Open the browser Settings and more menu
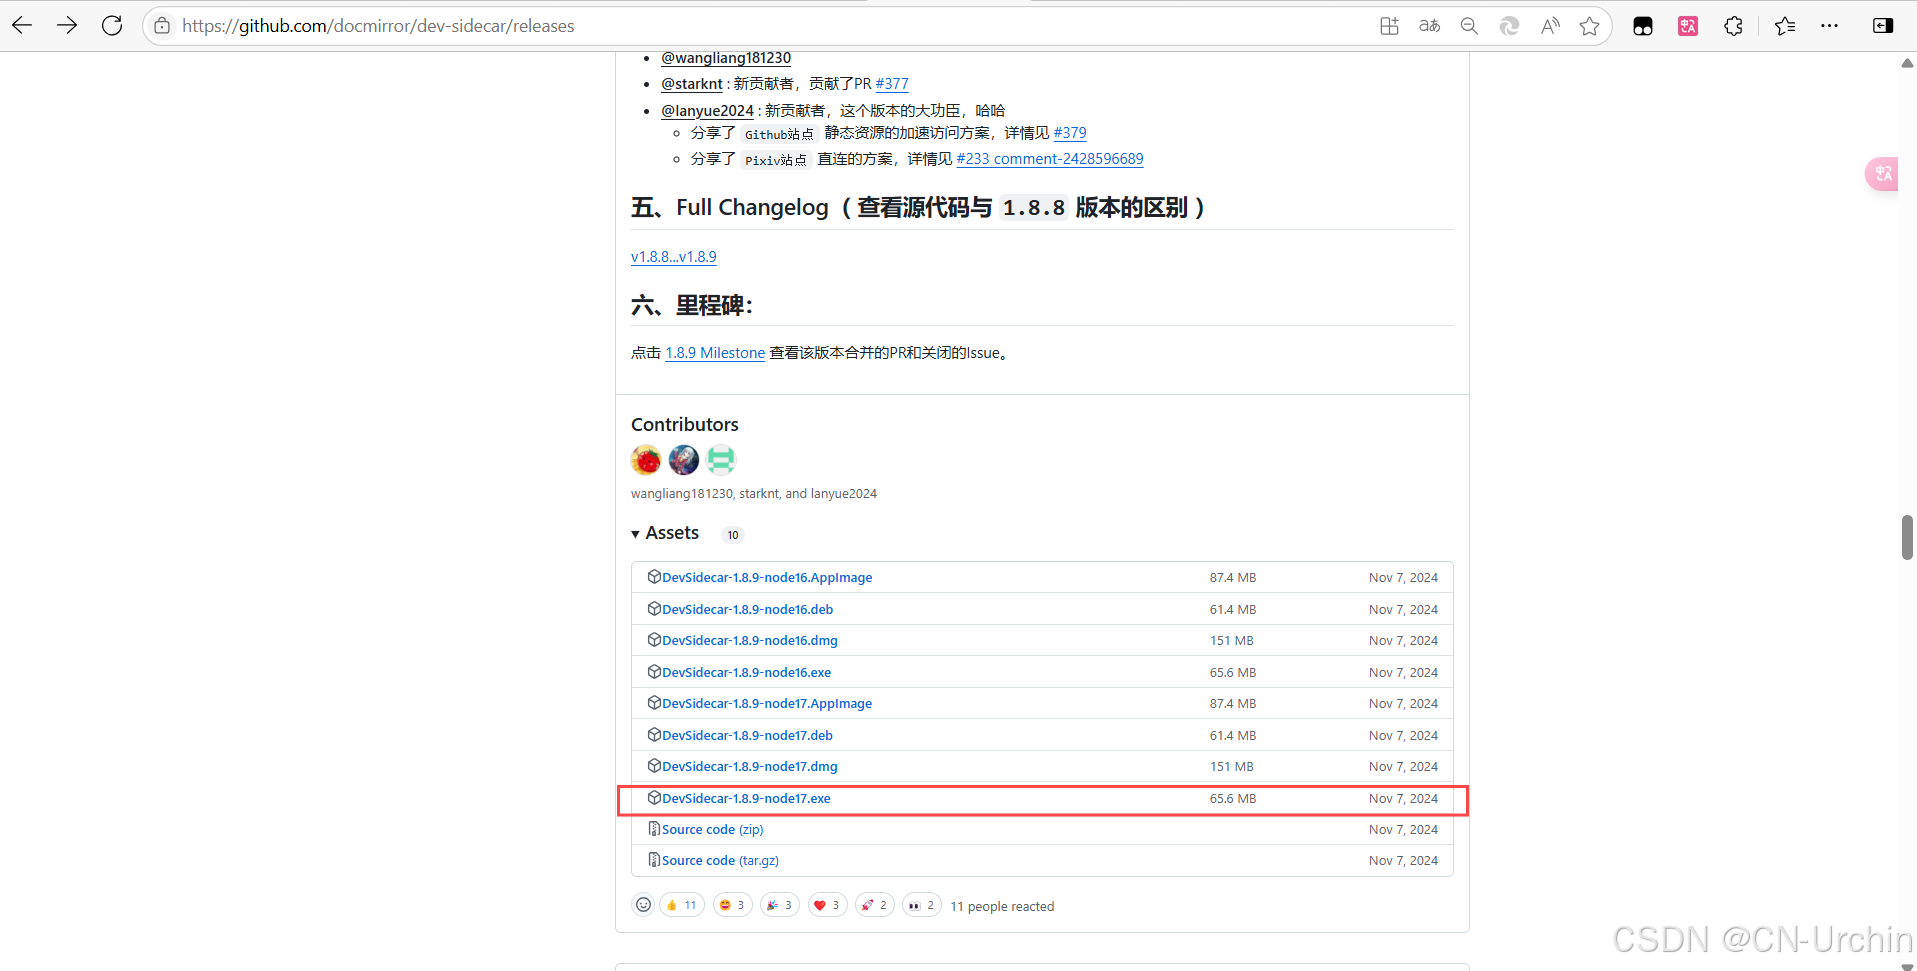This screenshot has width=1917, height=971. [1829, 26]
